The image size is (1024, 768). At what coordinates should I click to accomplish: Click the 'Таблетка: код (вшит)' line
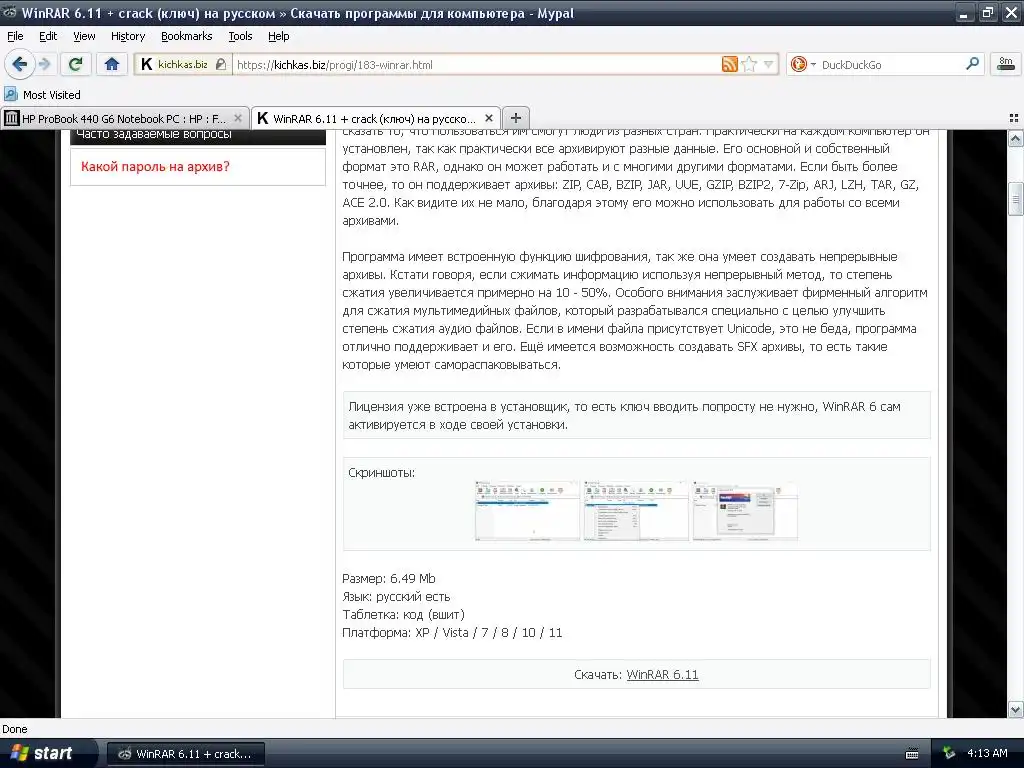[x=403, y=615]
